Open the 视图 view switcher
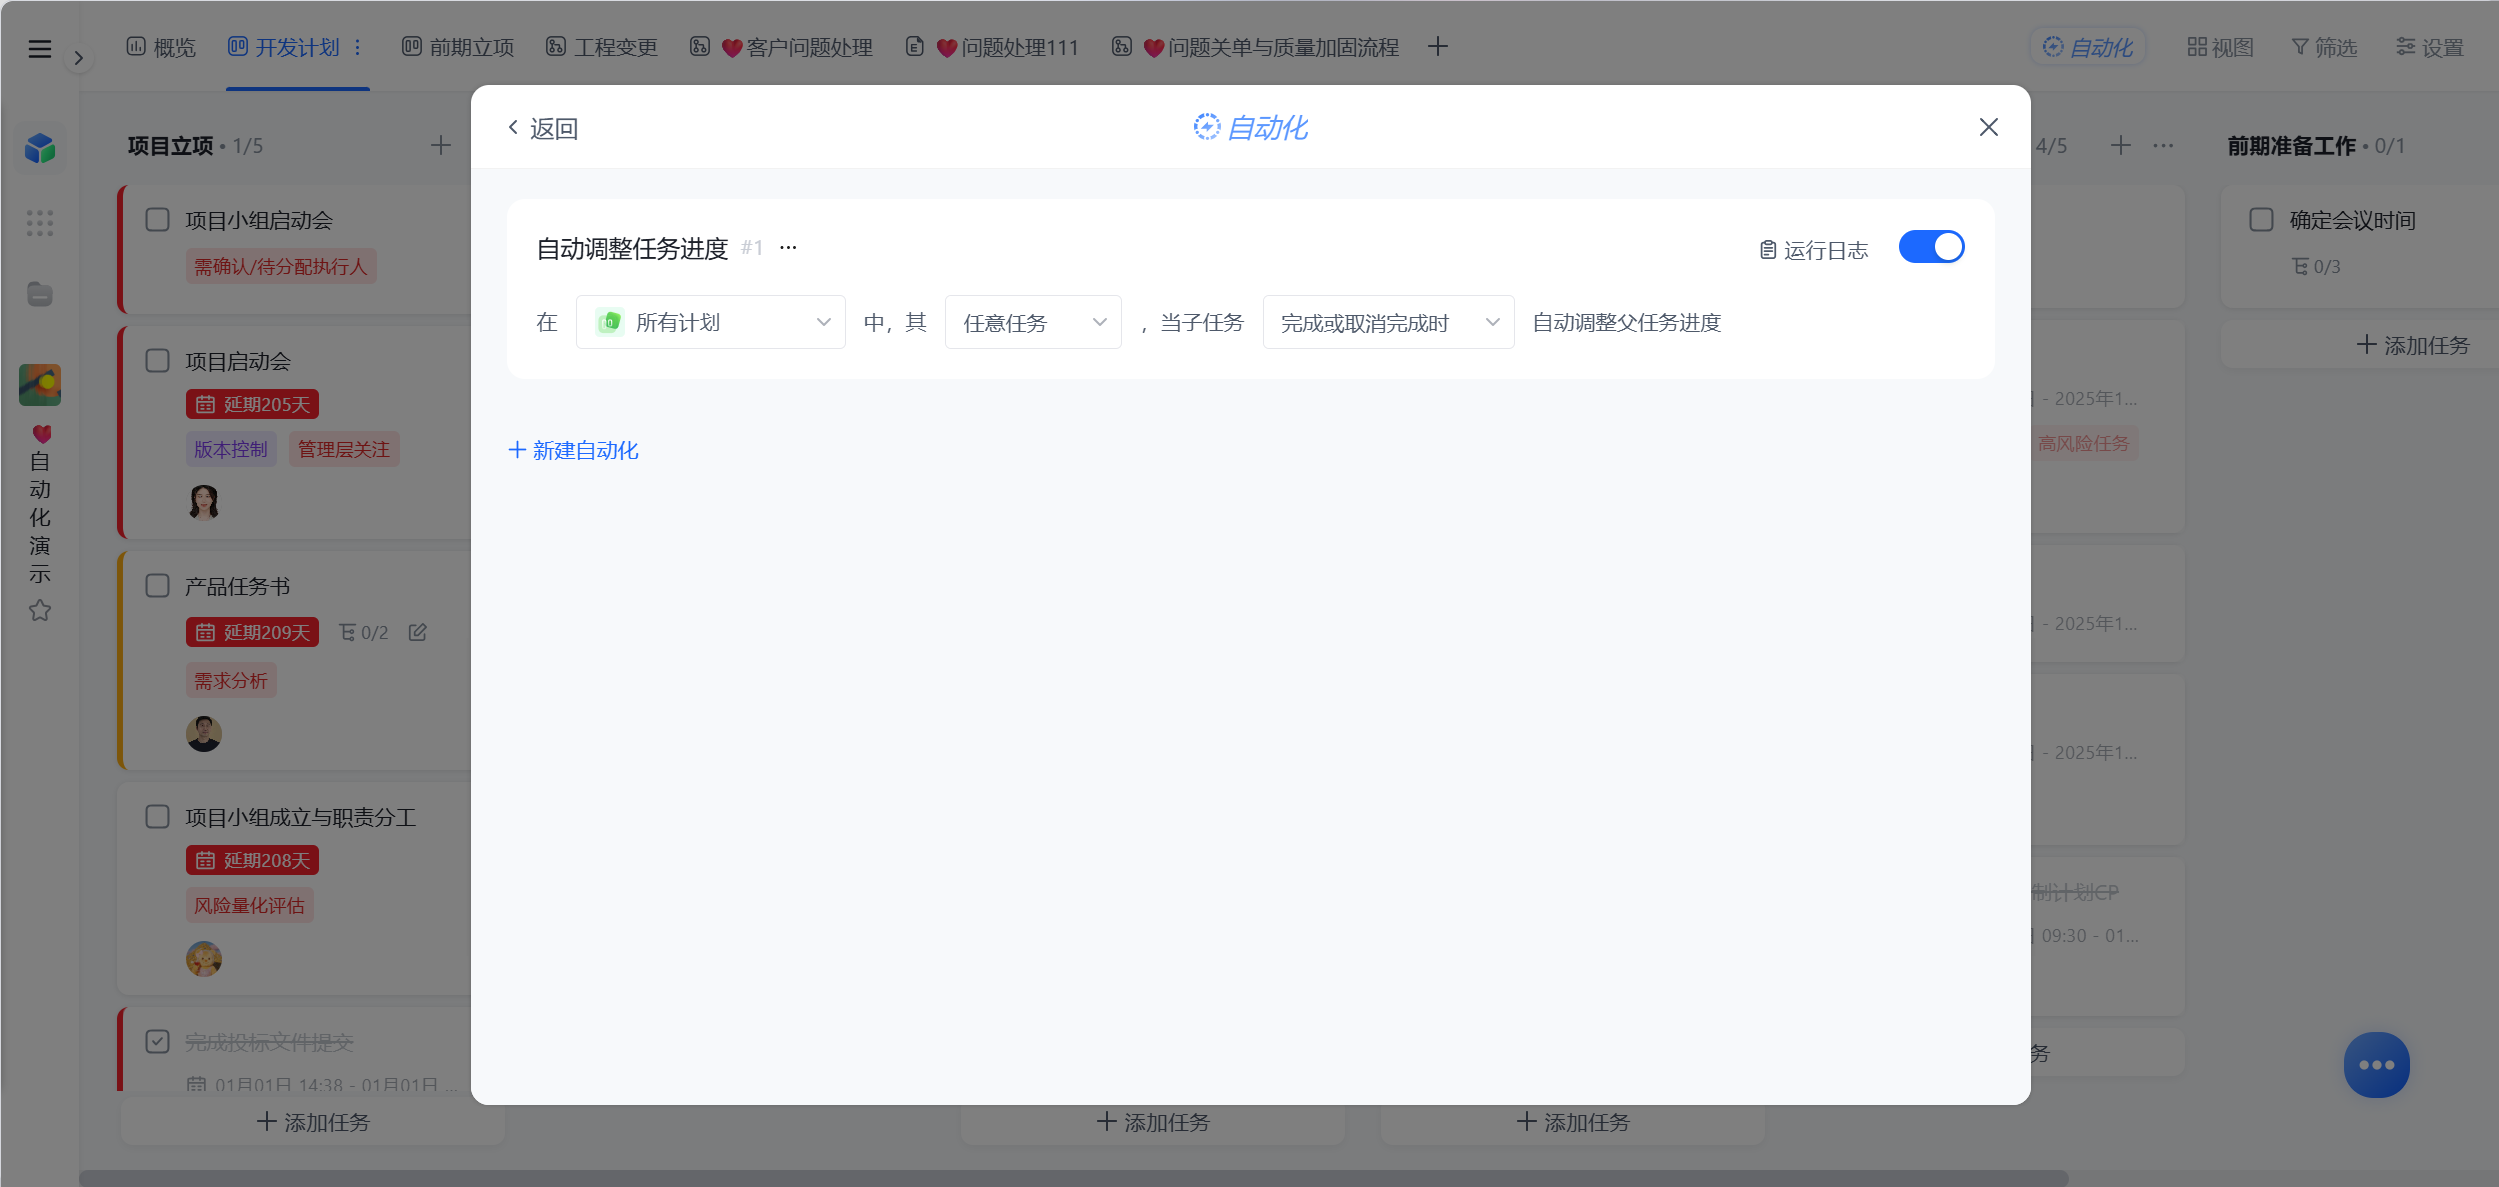Image resolution: width=2499 pixels, height=1187 pixels. (2220, 47)
